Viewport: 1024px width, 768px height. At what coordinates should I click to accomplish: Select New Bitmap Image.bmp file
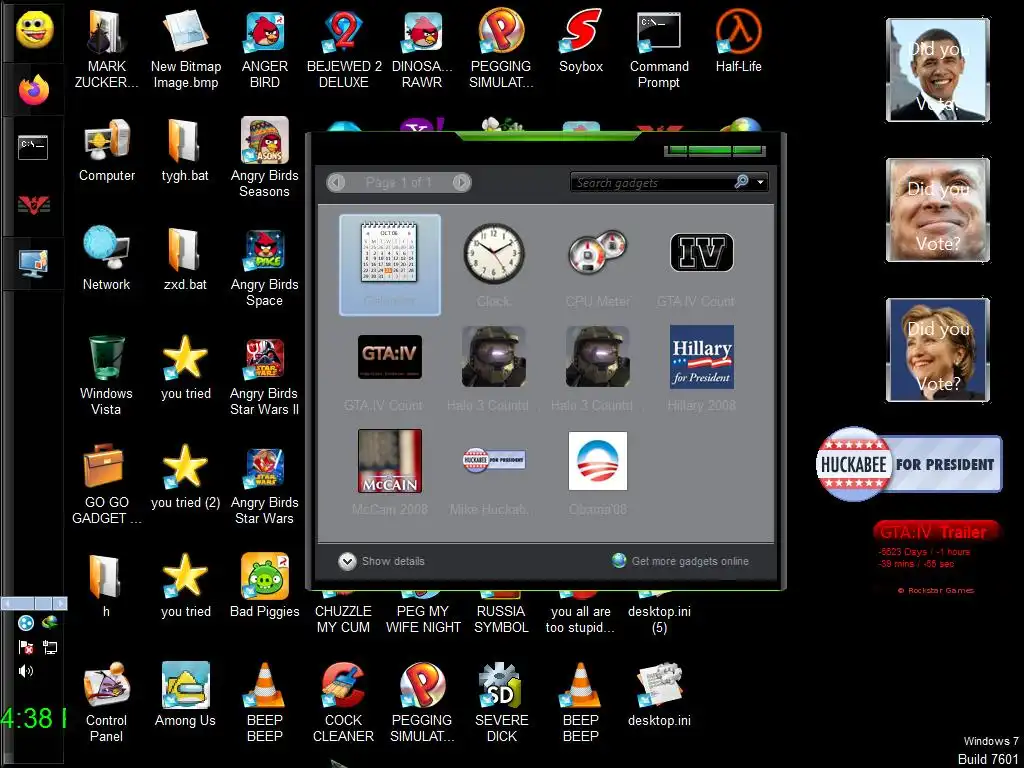click(185, 50)
